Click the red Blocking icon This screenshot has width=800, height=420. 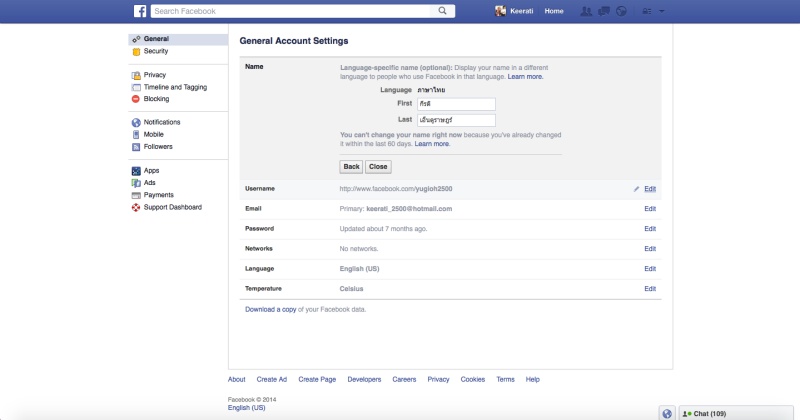coord(136,99)
